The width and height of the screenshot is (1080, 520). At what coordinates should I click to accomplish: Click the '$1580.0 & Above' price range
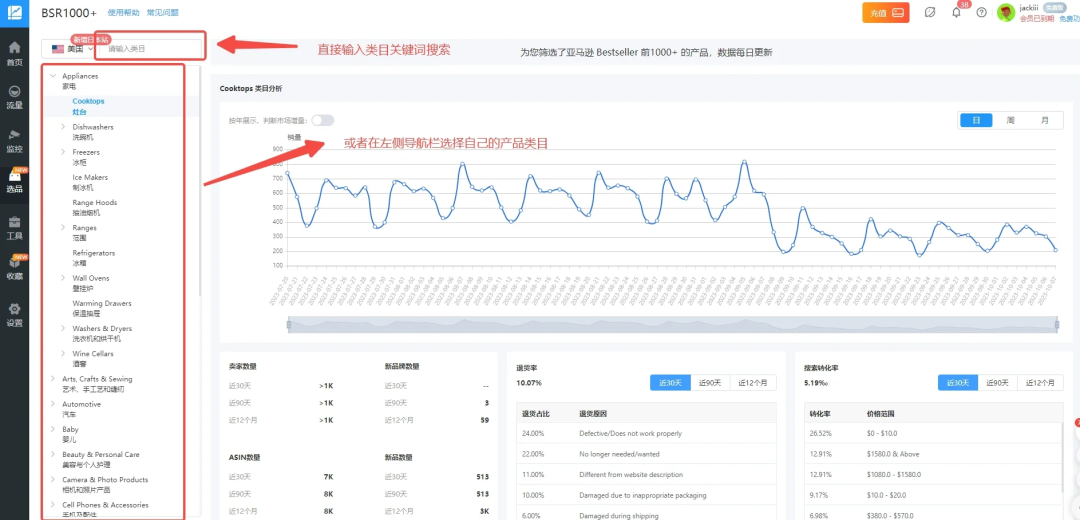(x=894, y=454)
